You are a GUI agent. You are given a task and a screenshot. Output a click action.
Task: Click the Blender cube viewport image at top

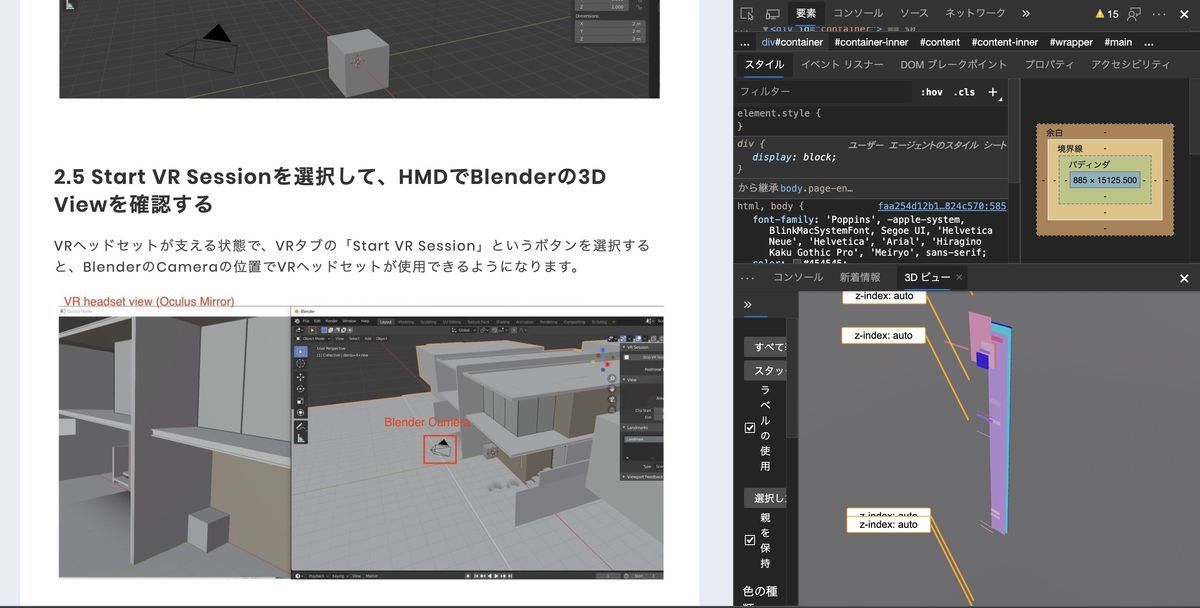click(x=360, y=49)
